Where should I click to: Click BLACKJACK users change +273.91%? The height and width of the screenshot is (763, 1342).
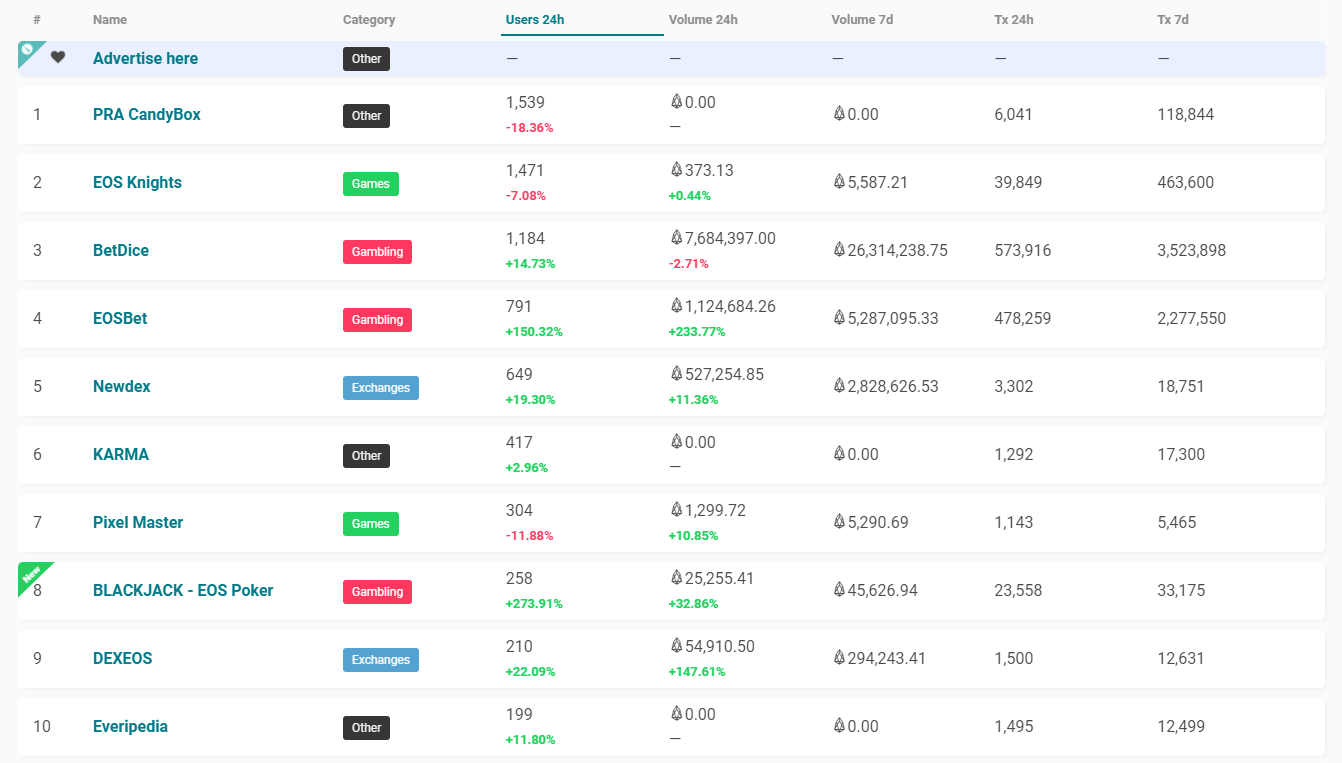pos(534,603)
